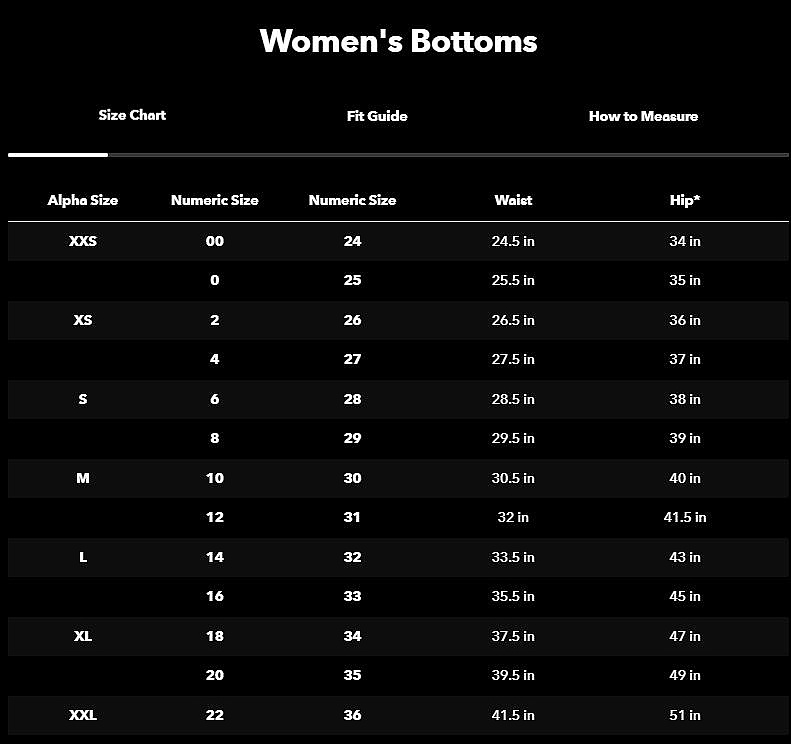Click the 41.5 in hip value

[685, 517]
